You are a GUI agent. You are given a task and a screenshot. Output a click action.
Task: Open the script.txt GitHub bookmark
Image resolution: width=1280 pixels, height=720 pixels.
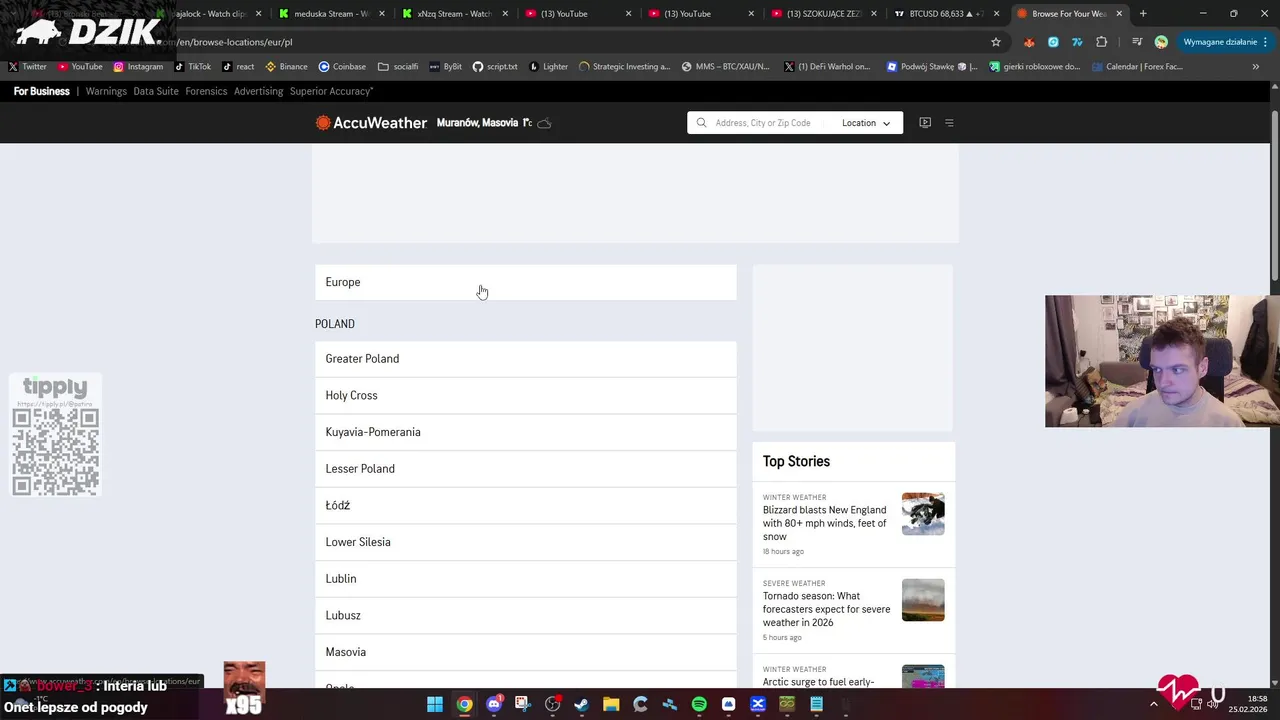click(495, 67)
